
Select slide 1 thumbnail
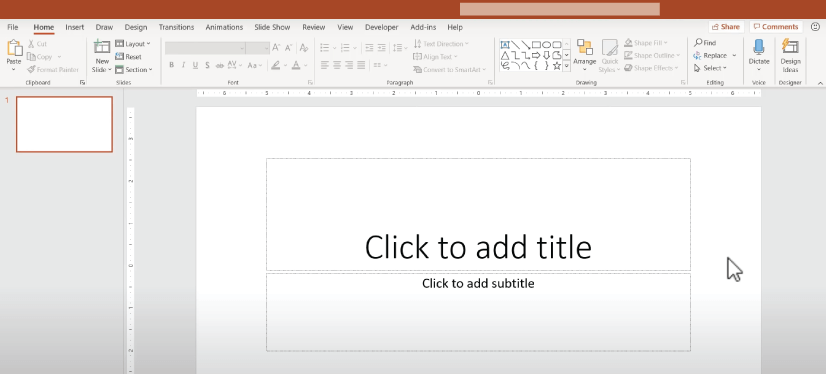[64, 124]
